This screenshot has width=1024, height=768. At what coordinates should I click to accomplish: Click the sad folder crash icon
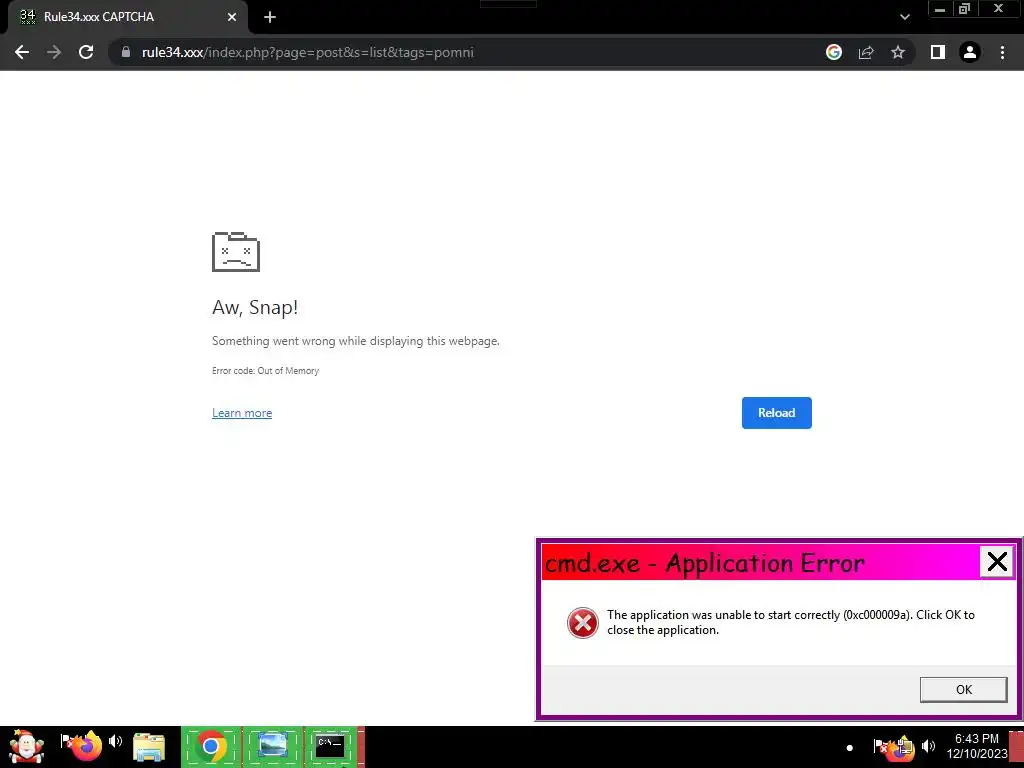coord(236,251)
